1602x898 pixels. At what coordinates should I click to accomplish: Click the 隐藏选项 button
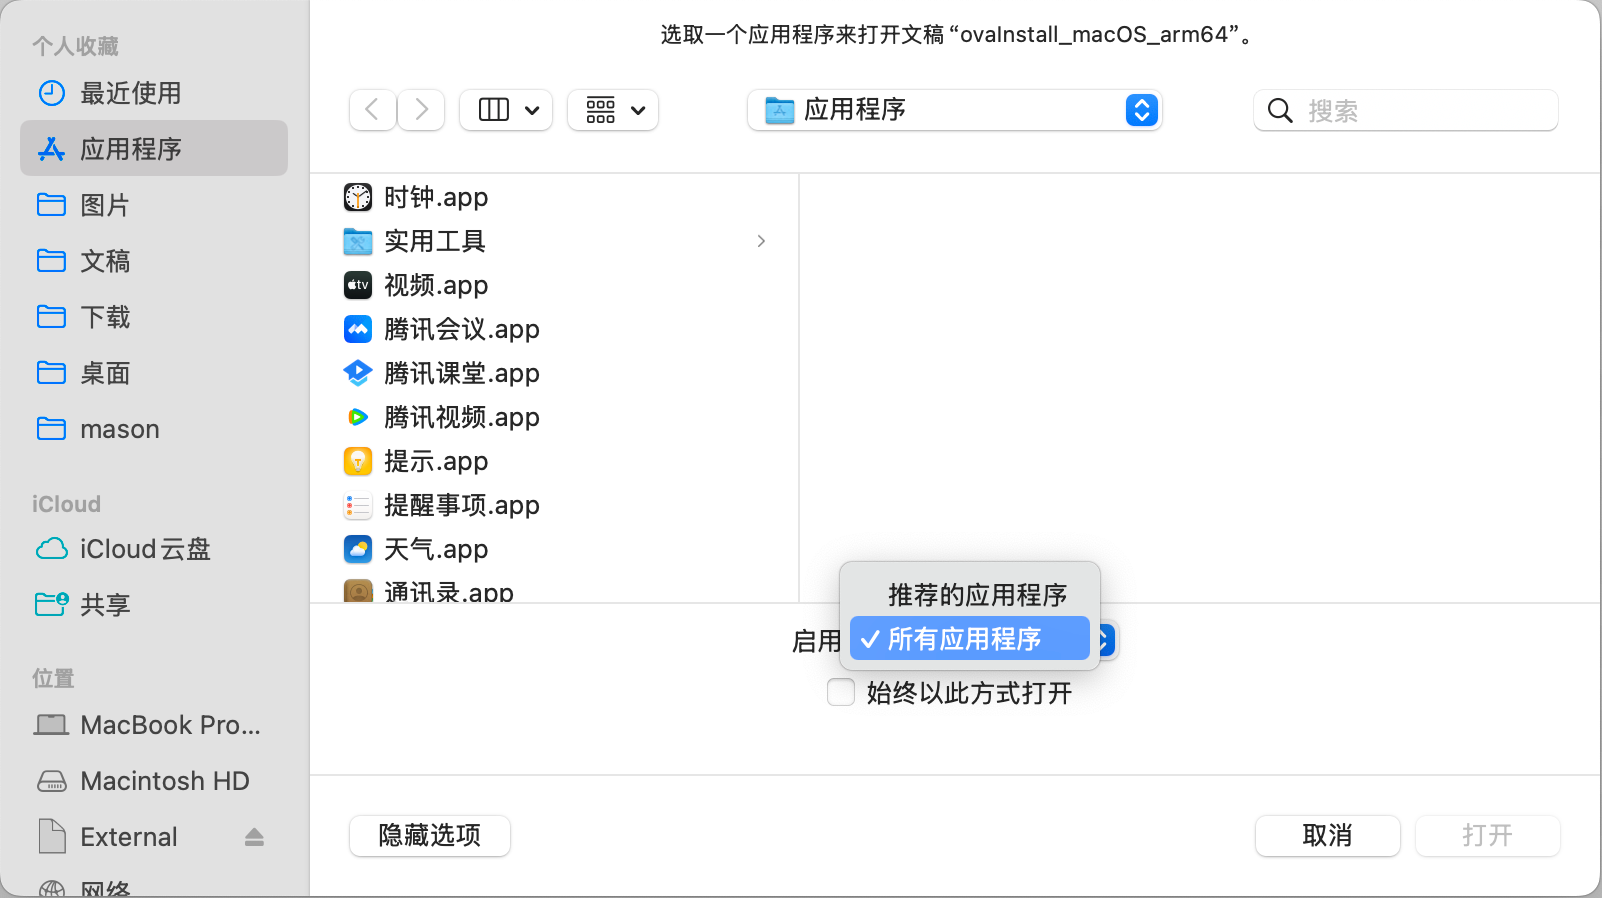(430, 836)
